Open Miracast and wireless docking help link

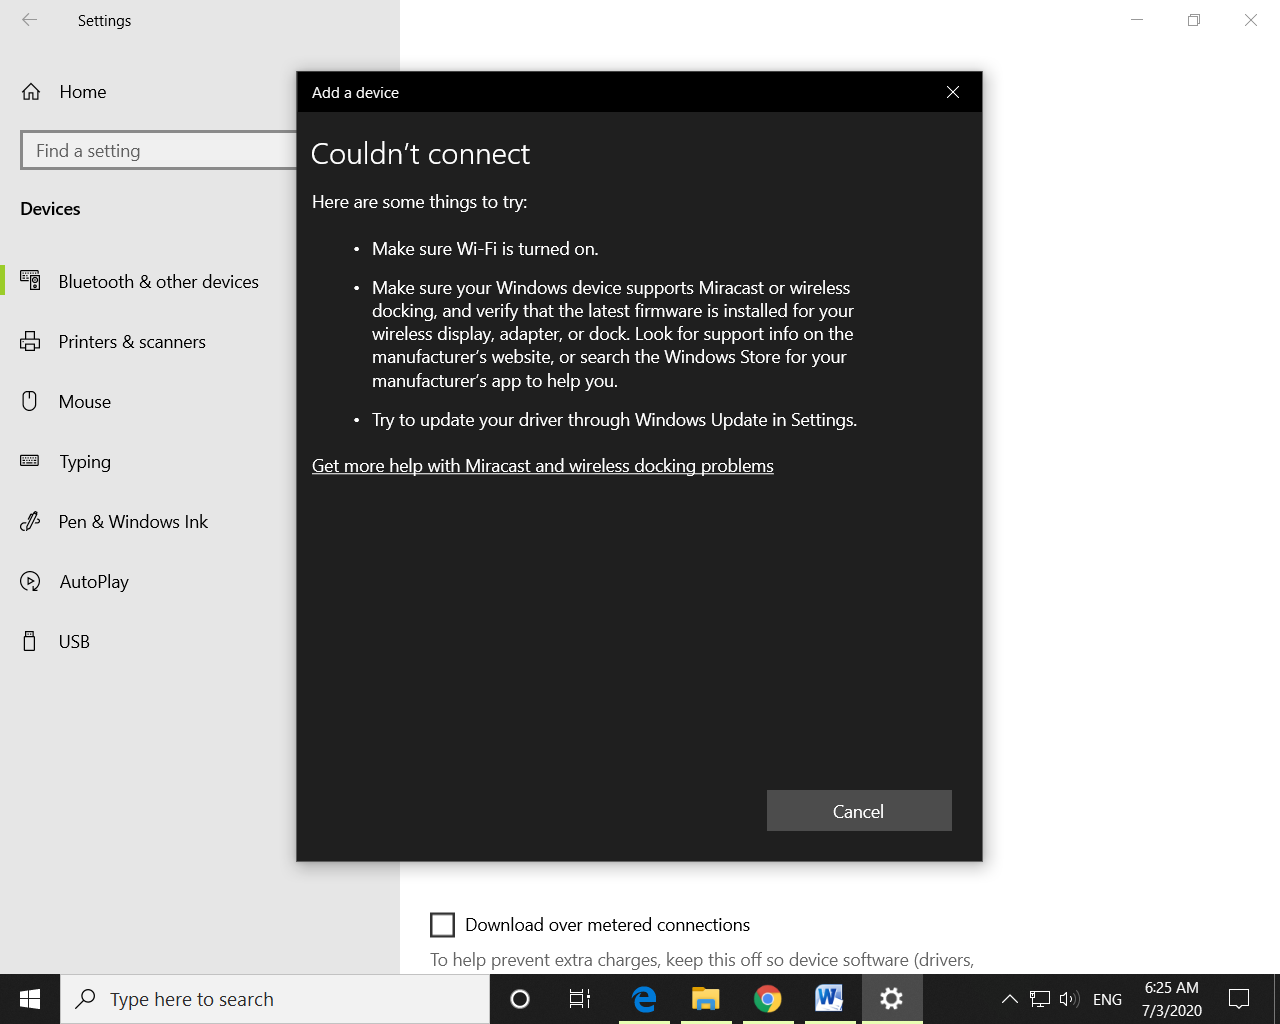(x=543, y=466)
